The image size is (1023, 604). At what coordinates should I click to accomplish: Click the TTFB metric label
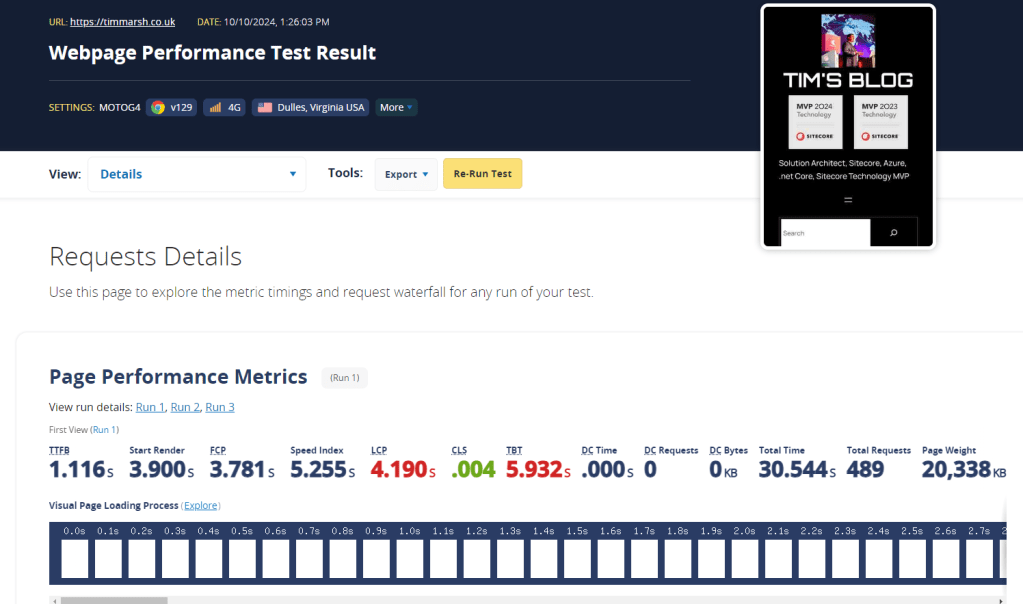[59, 451]
